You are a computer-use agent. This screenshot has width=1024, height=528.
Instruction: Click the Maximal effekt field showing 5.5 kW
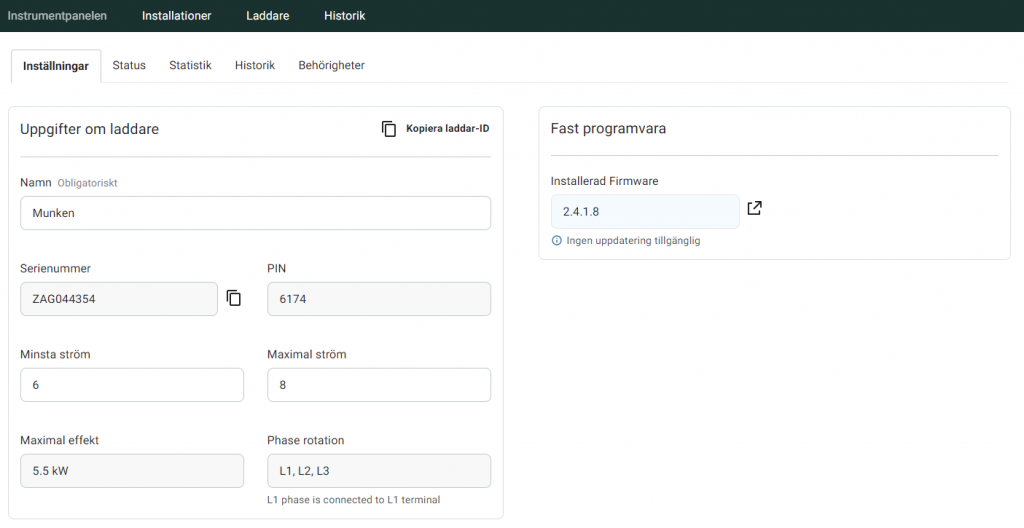pyautogui.click(x=132, y=471)
